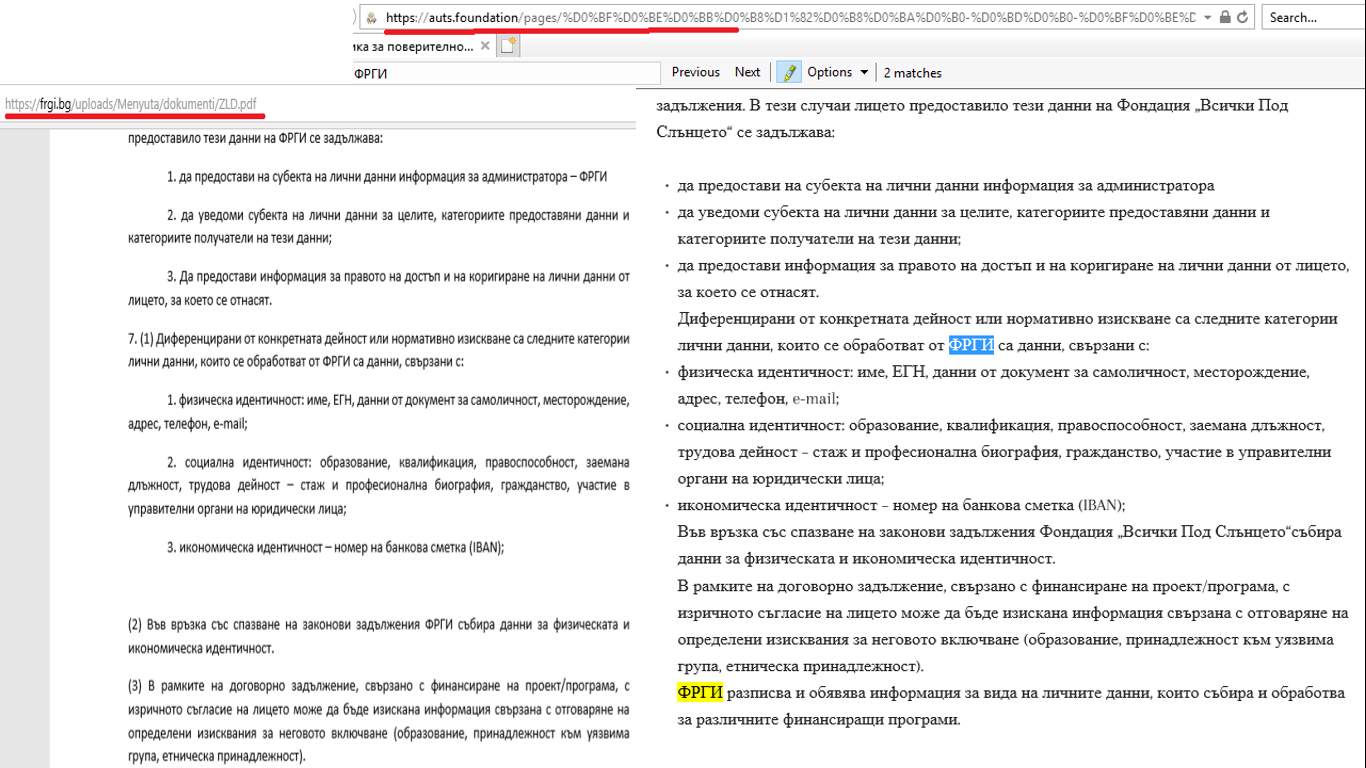Click the Search box beside address bar
This screenshot has width=1366, height=768.
(1313, 17)
